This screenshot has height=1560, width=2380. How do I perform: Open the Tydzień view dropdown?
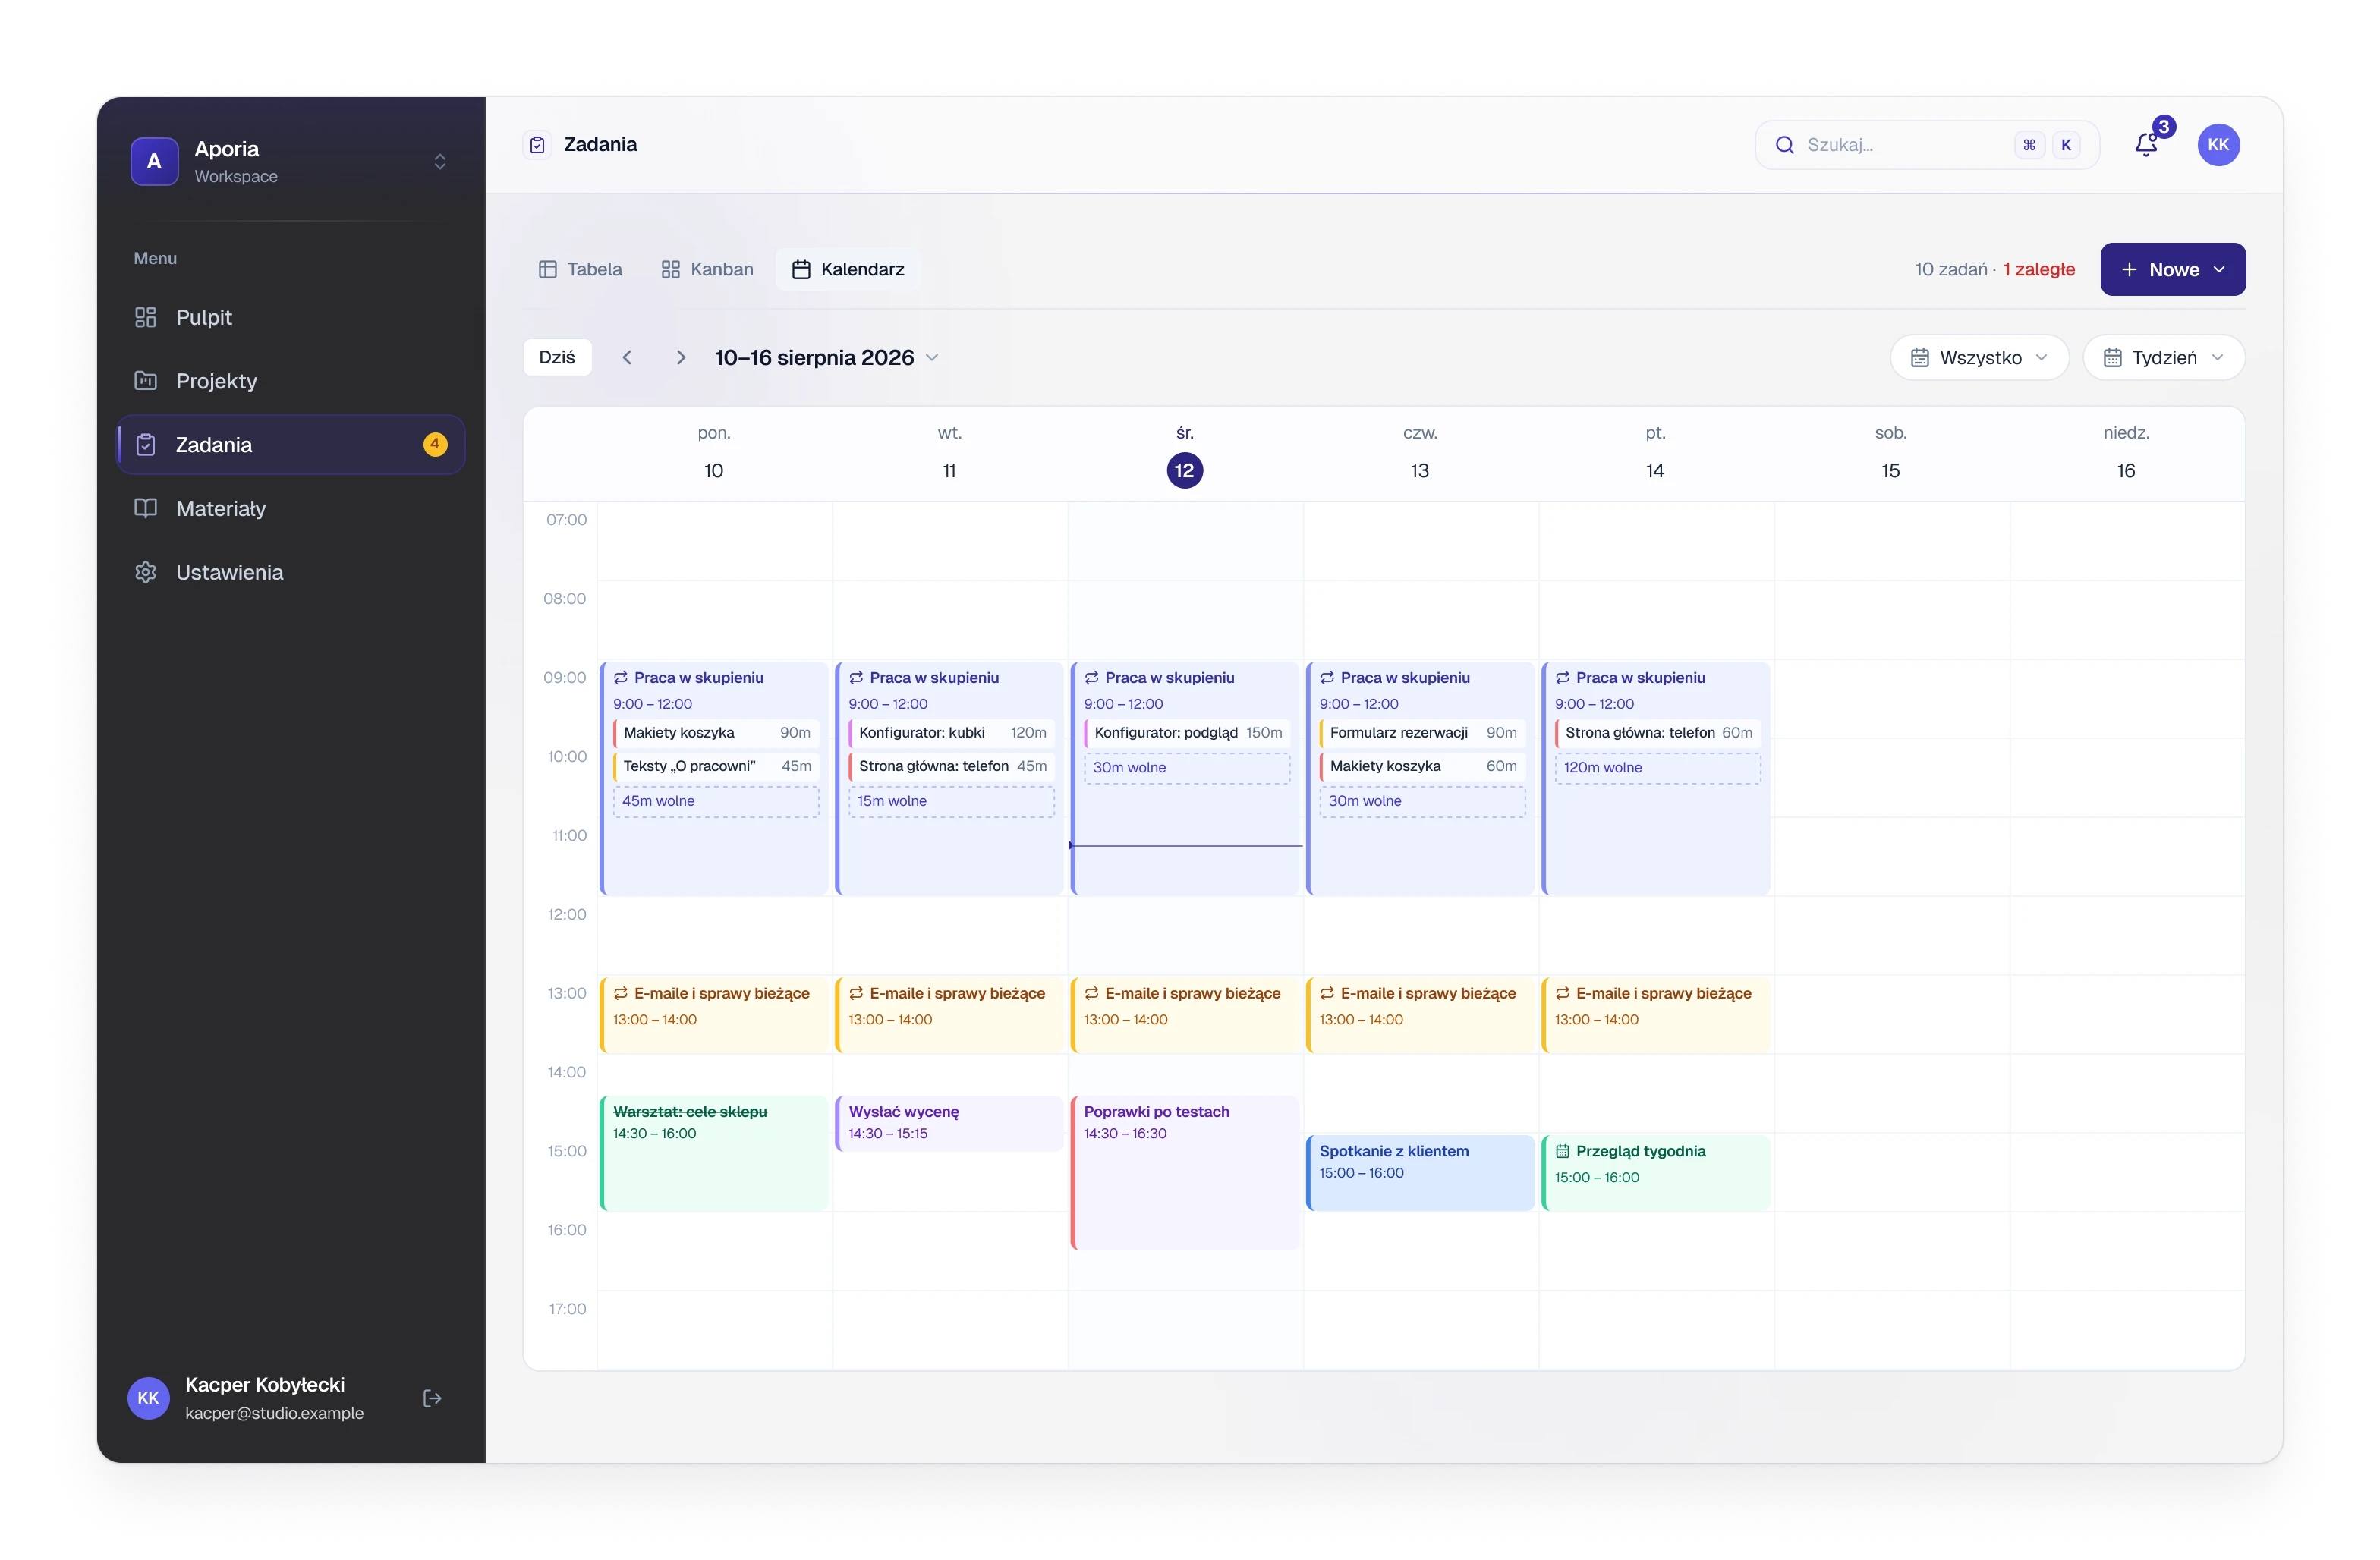2163,357
